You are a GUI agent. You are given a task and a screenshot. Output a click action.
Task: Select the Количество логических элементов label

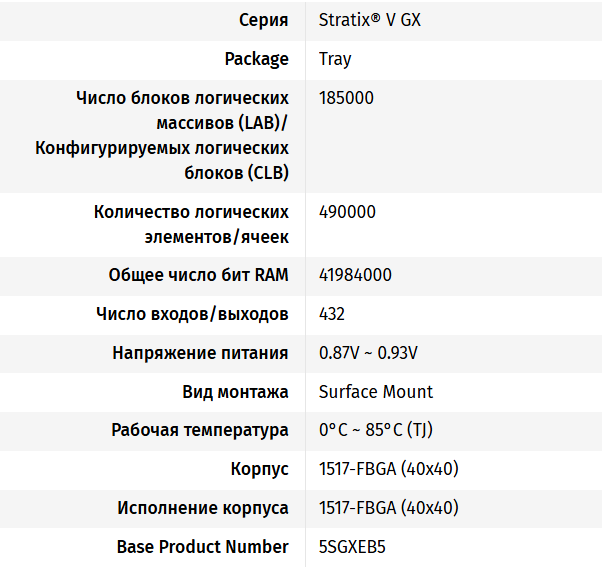(x=191, y=224)
